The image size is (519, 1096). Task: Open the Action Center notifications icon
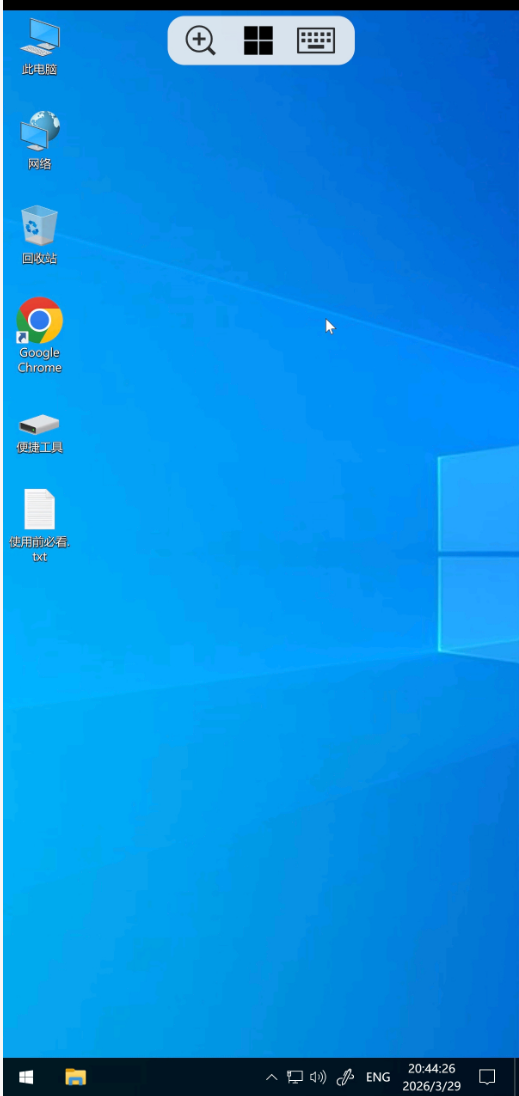tap(487, 1077)
